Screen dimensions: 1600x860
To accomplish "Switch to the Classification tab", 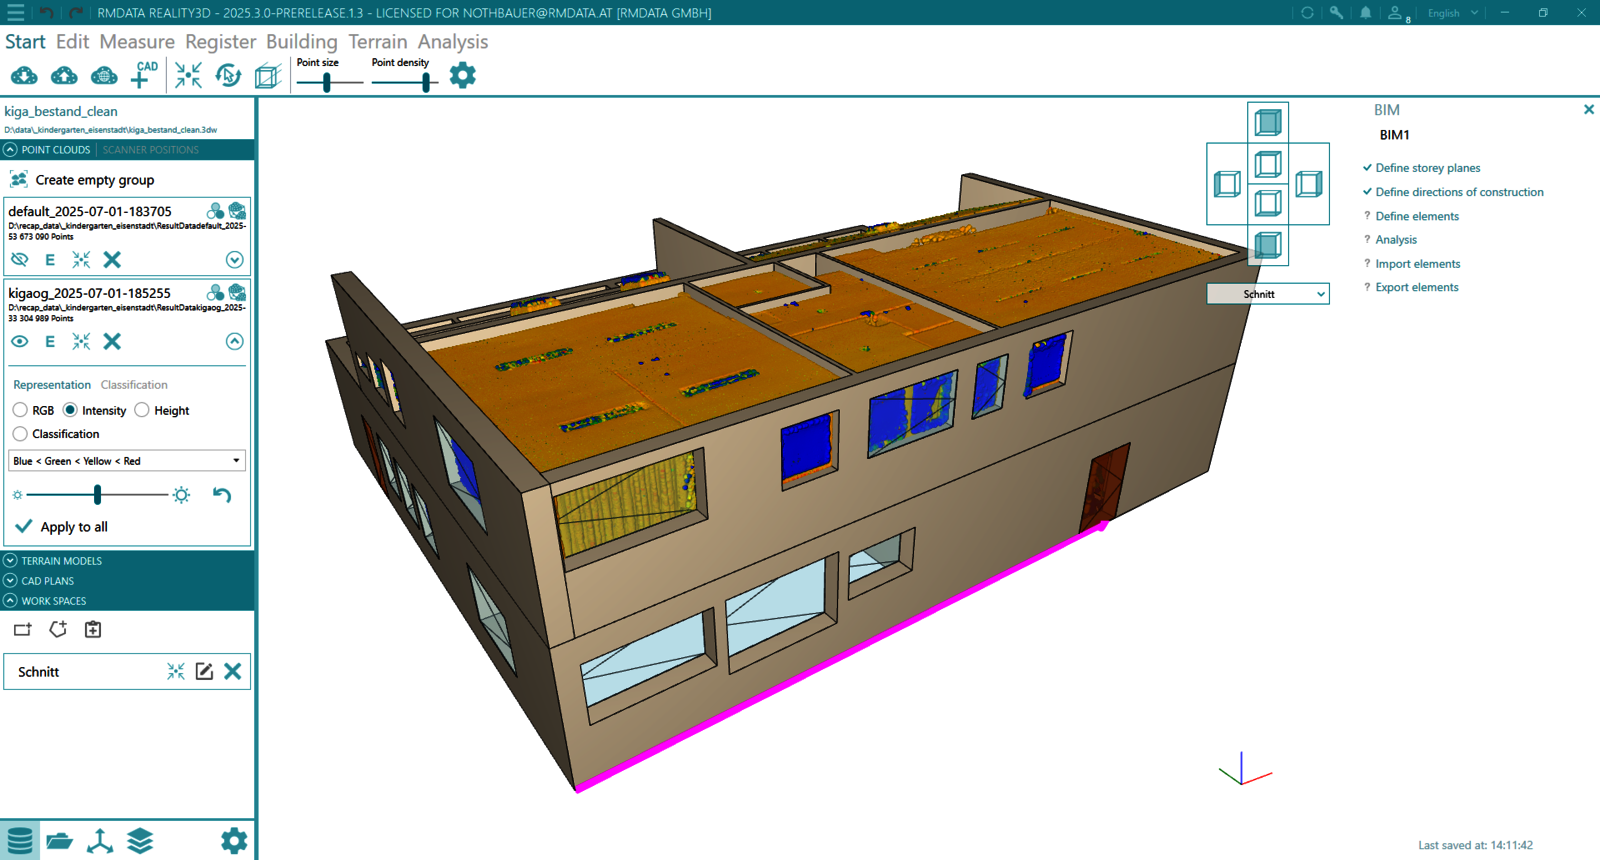I will (134, 385).
